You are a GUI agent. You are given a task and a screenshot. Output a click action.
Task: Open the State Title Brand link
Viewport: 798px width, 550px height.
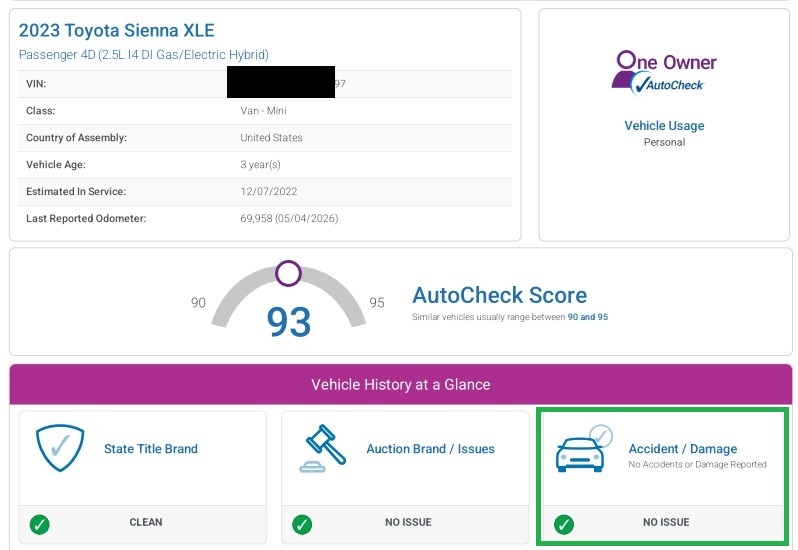click(151, 449)
